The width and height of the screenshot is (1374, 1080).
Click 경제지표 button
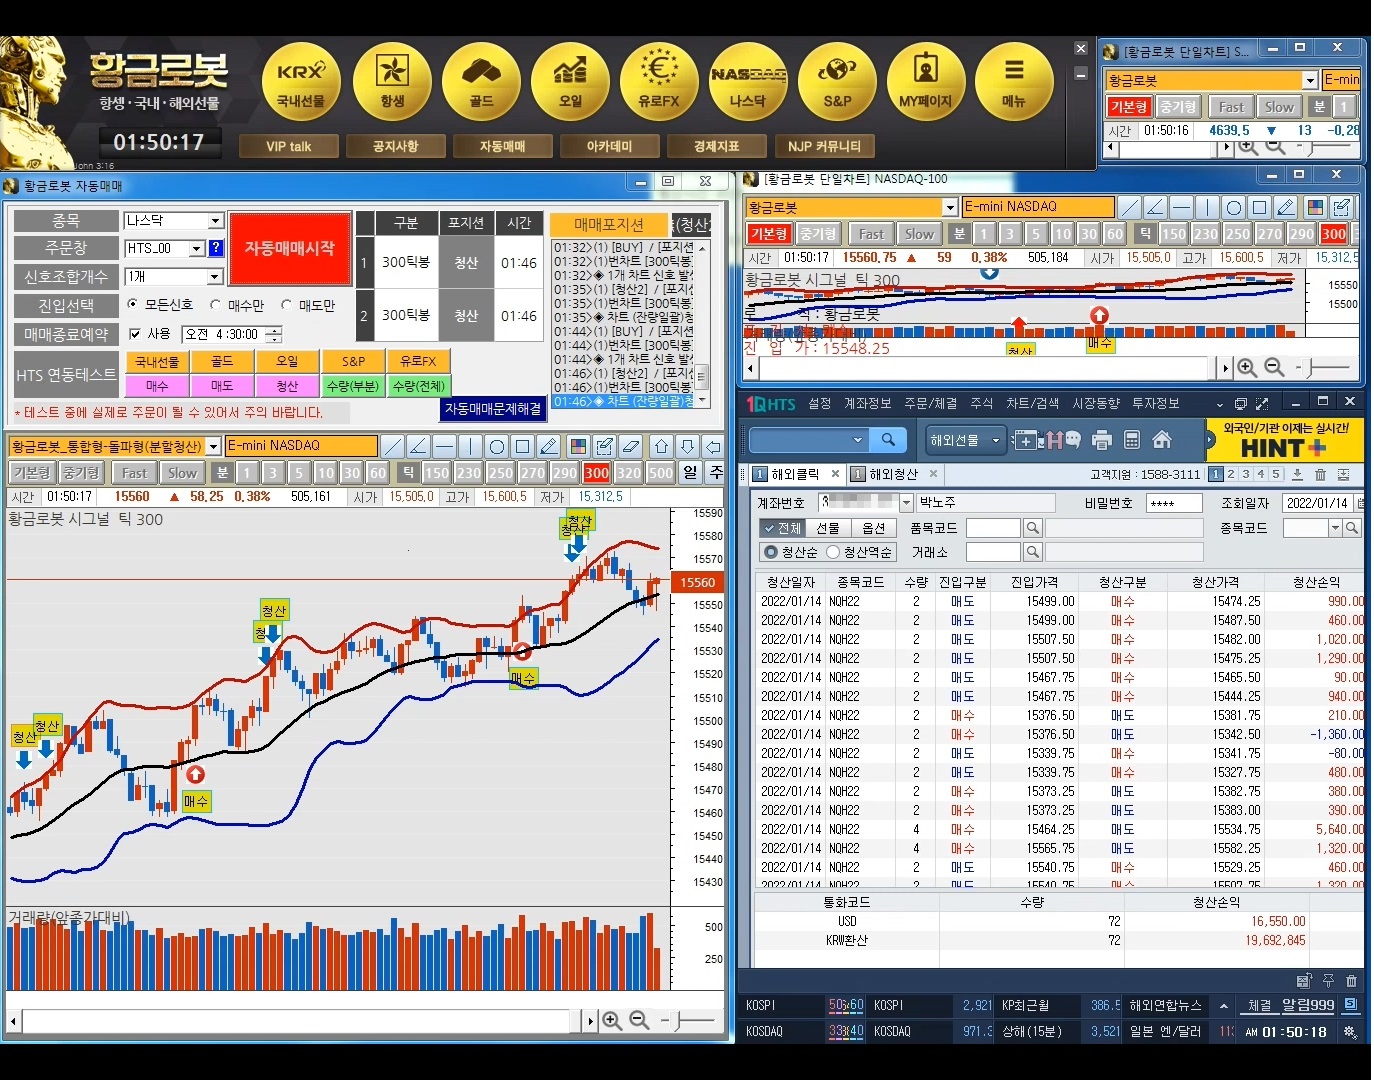(717, 146)
